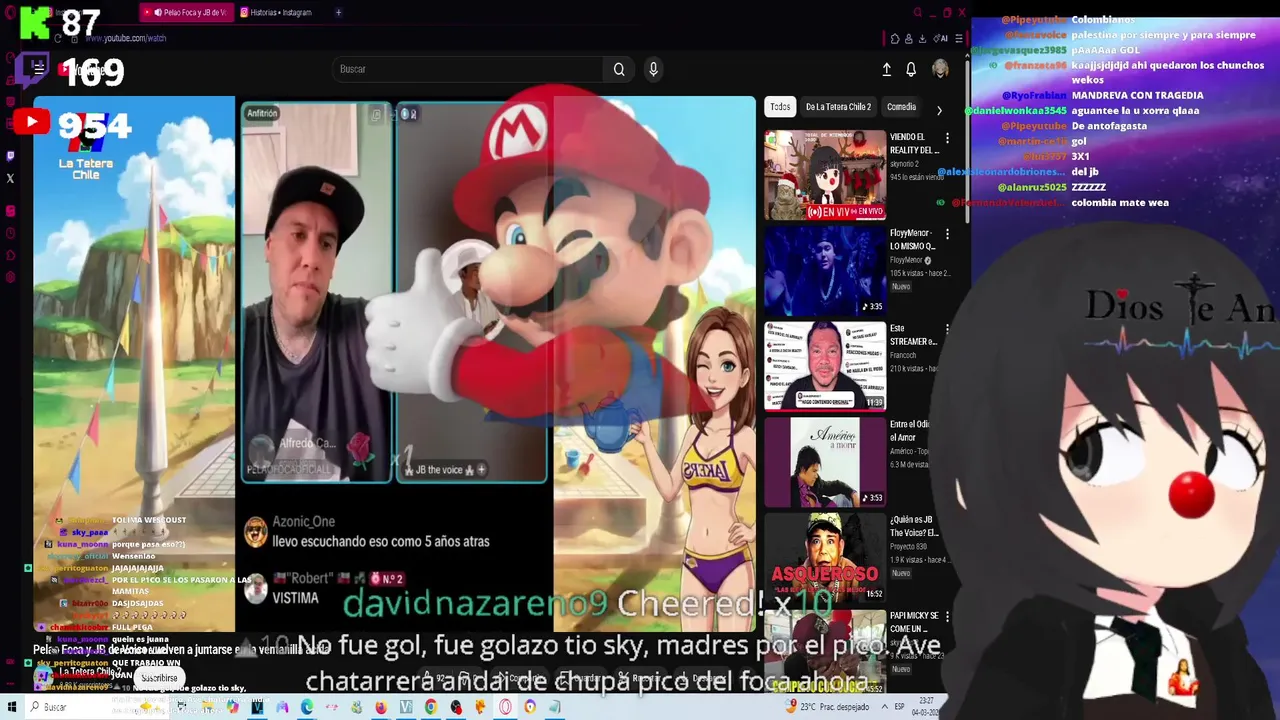The image size is (1280, 720).
Task: Switch to the Historias Instagram browser tab
Action: (x=275, y=12)
